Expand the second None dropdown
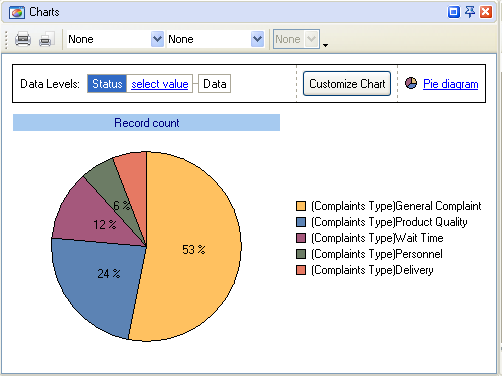Screen dimensions: 502x376 tap(257, 39)
